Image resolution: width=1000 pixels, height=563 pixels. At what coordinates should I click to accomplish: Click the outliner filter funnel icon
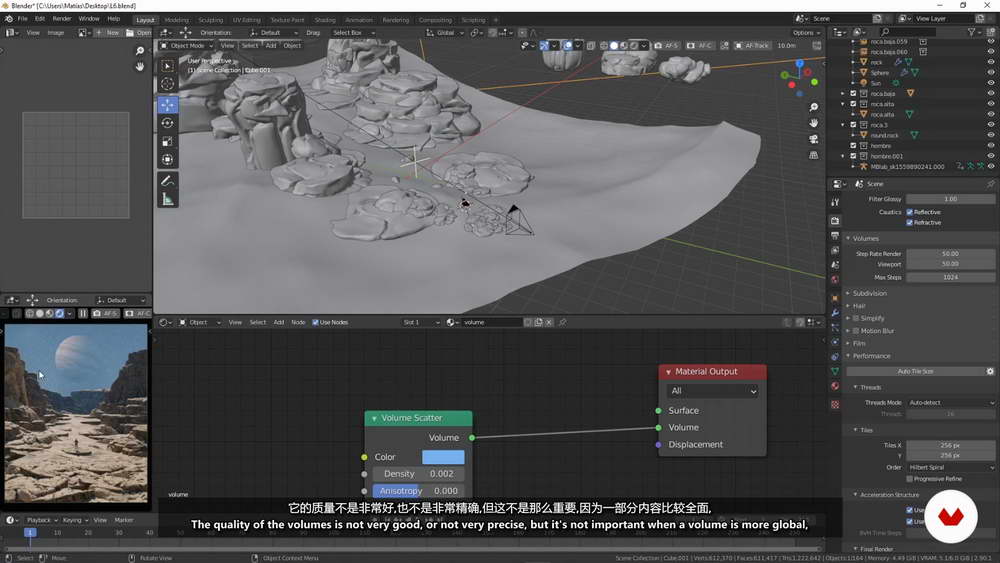point(971,32)
